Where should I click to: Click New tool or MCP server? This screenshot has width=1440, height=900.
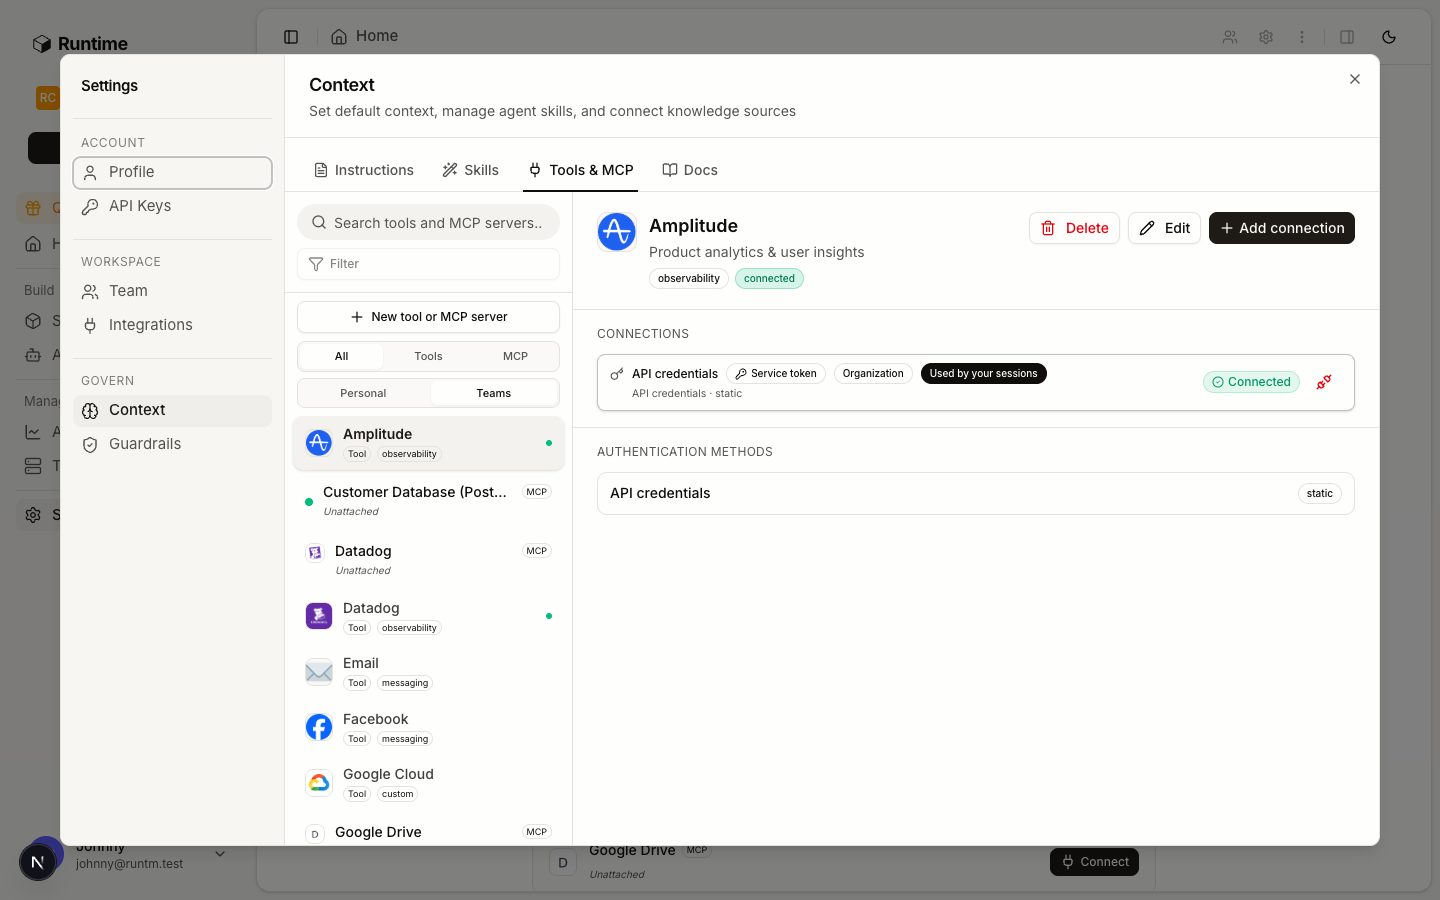[x=428, y=317]
